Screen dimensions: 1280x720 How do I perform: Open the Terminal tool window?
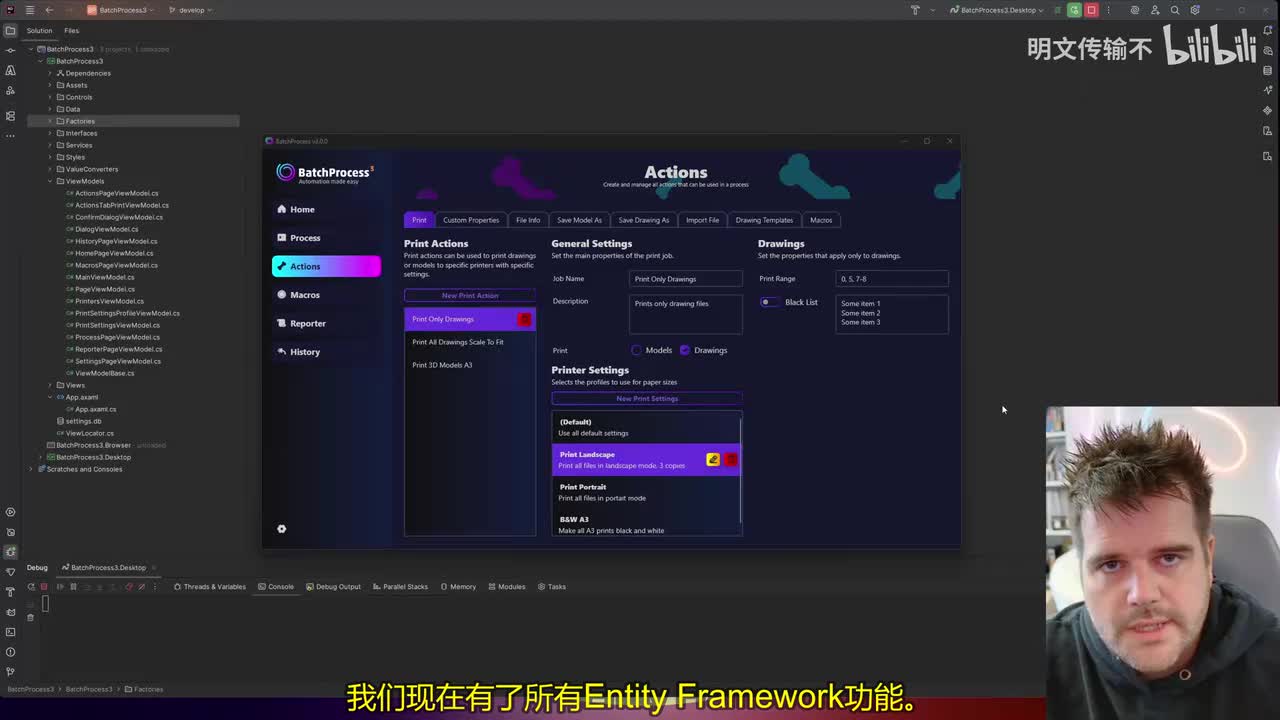tap(10, 632)
